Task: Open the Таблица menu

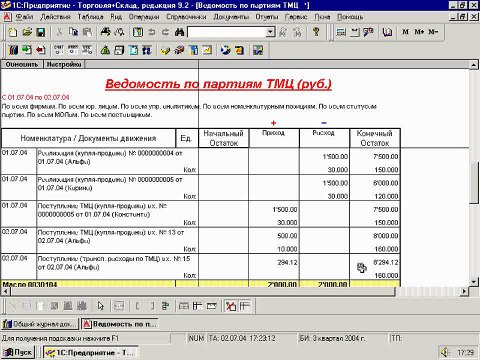Action: [x=90, y=17]
